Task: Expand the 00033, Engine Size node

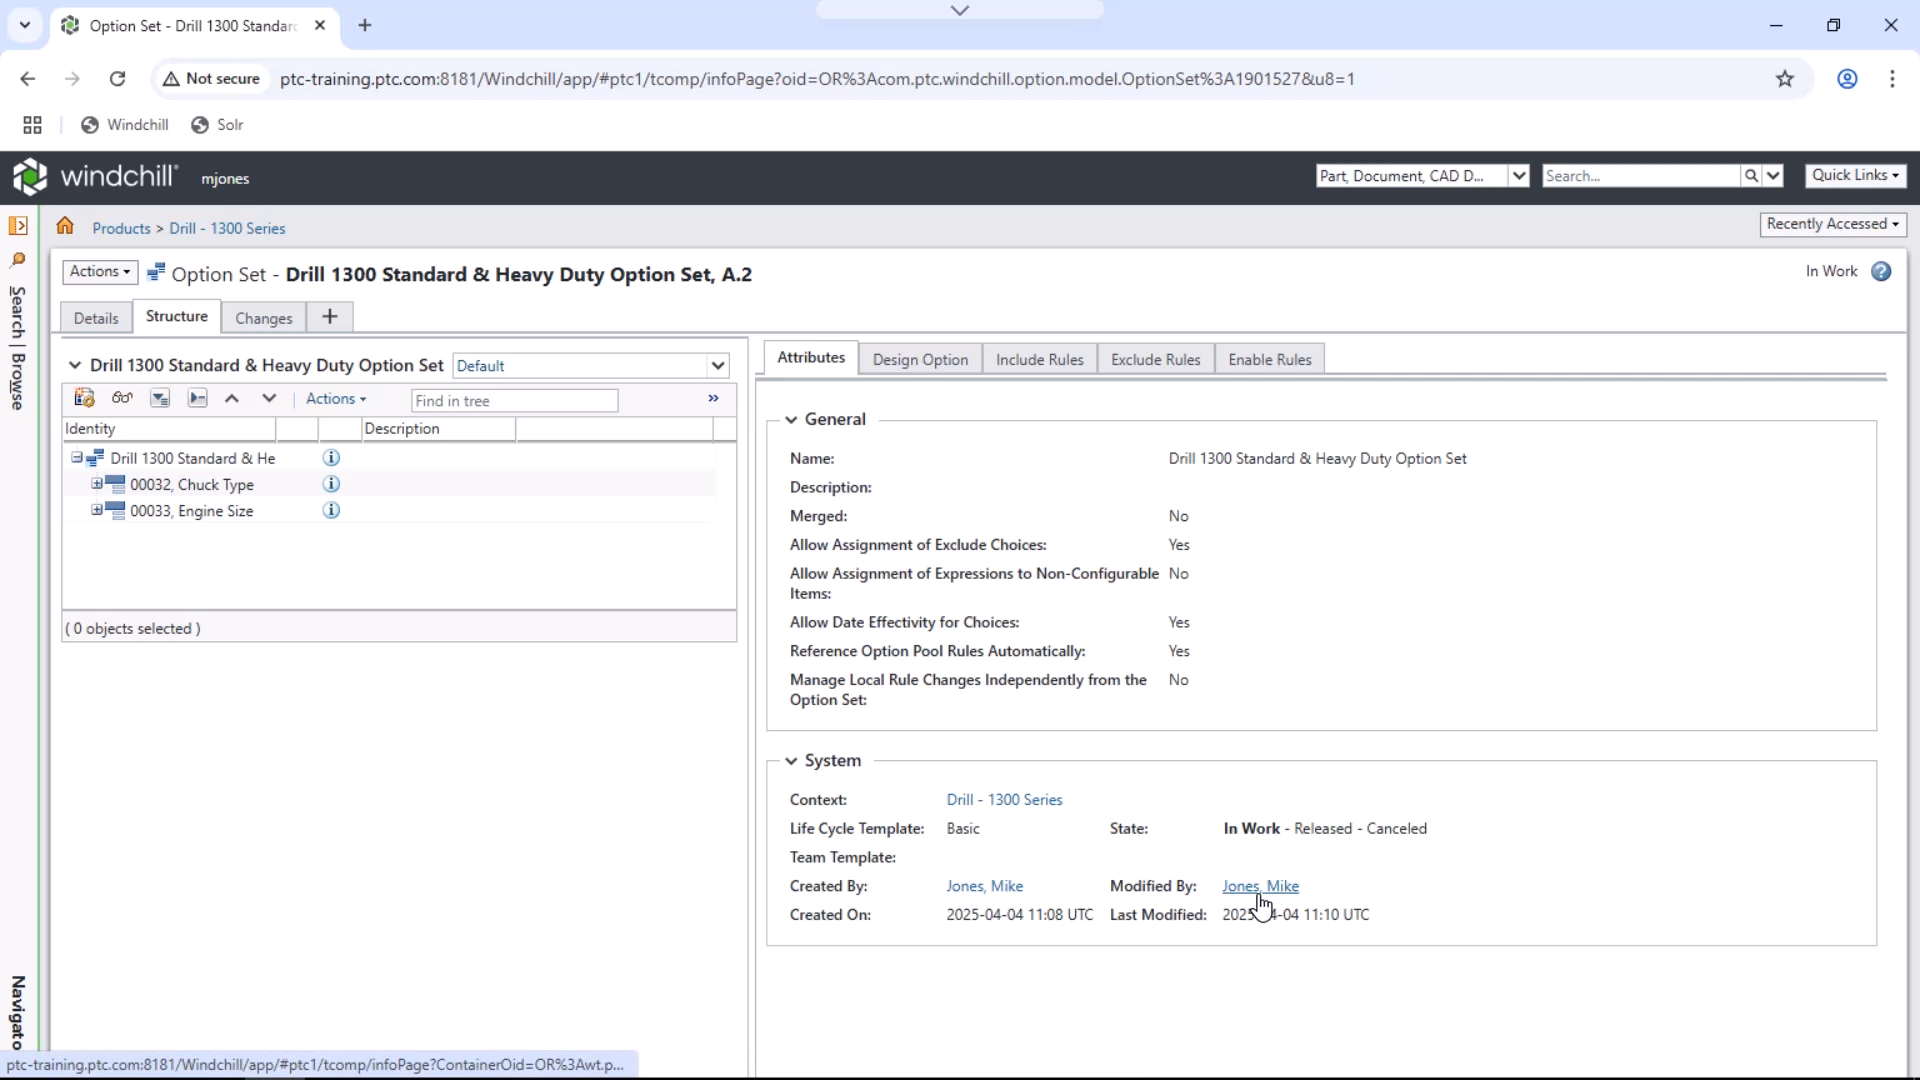Action: coord(97,510)
